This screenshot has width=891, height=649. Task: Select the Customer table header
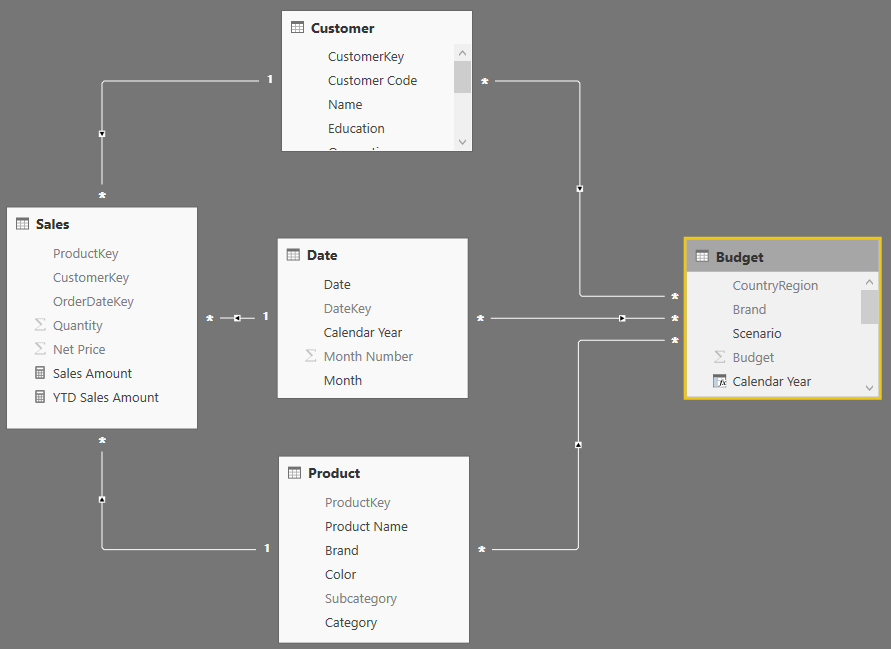(x=377, y=28)
